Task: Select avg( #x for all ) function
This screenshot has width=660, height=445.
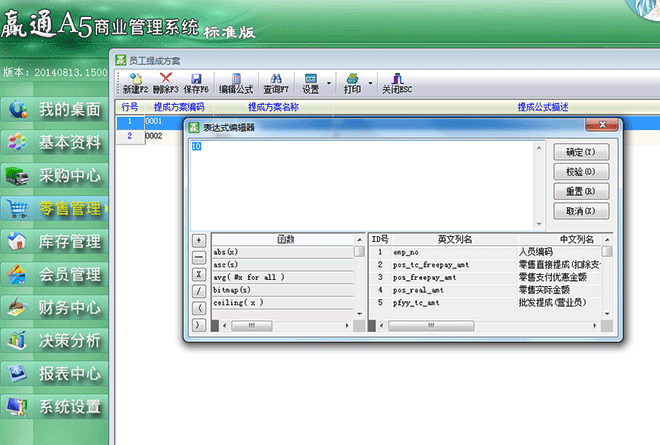Action: pos(283,277)
